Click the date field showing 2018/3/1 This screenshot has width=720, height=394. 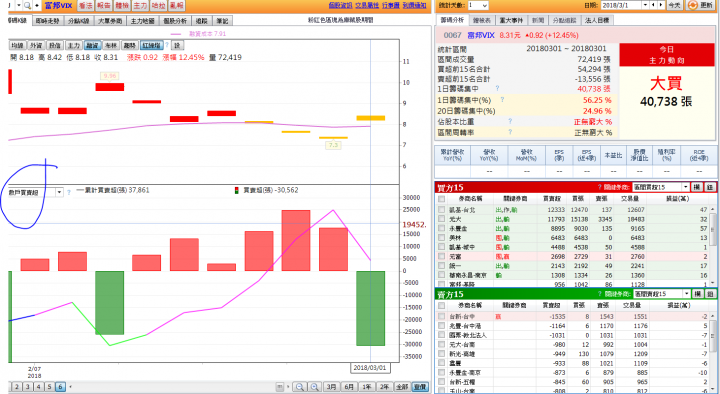[620, 6]
